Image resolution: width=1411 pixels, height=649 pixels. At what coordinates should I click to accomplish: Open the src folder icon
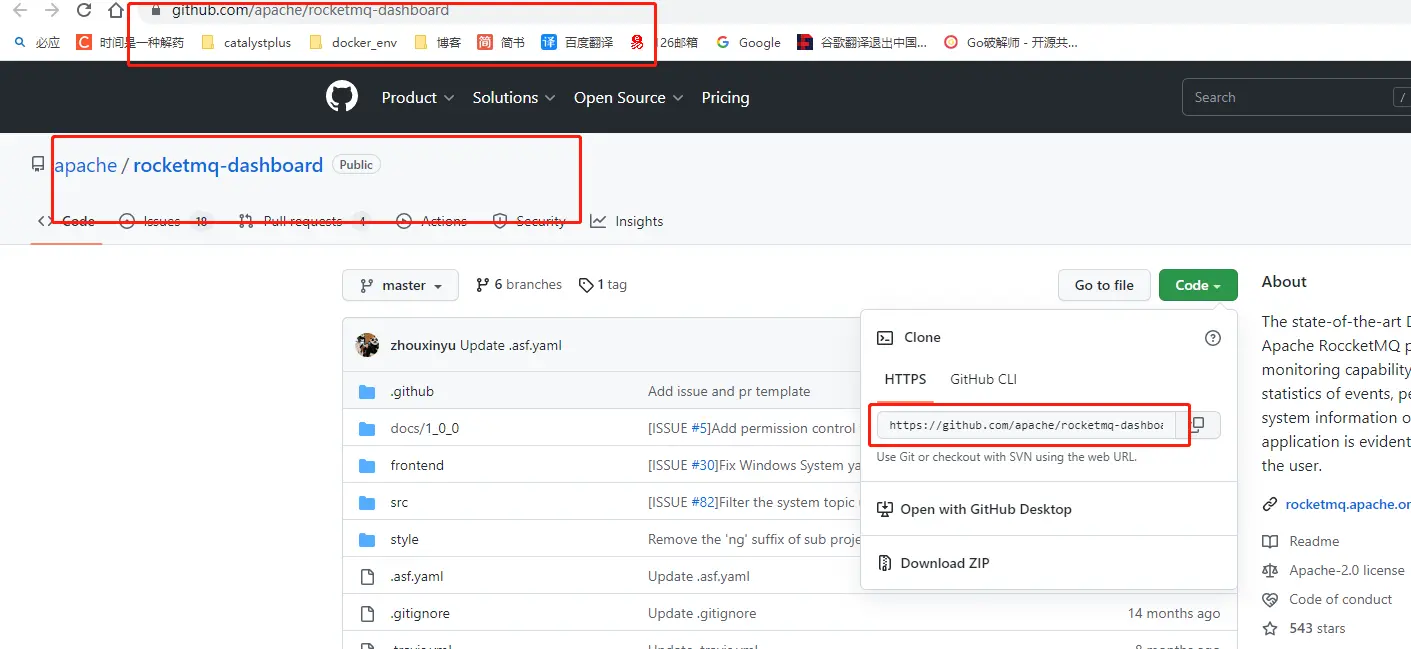pos(367,501)
